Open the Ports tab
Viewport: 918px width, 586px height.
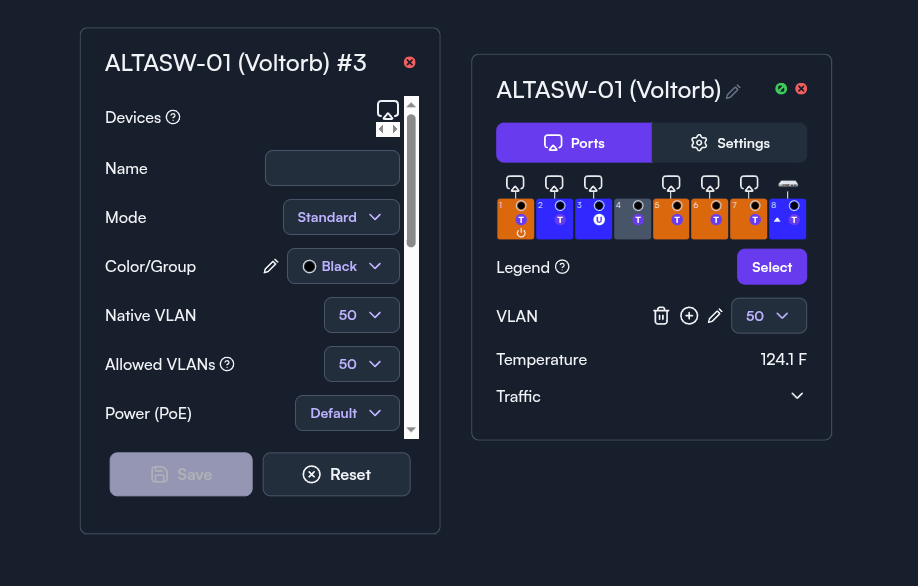coord(574,143)
